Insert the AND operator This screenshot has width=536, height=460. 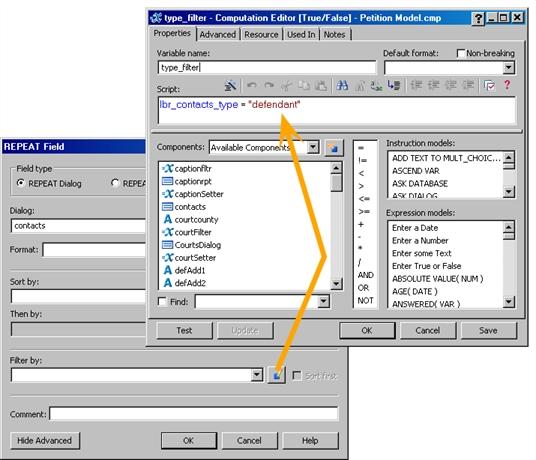[x=365, y=275]
